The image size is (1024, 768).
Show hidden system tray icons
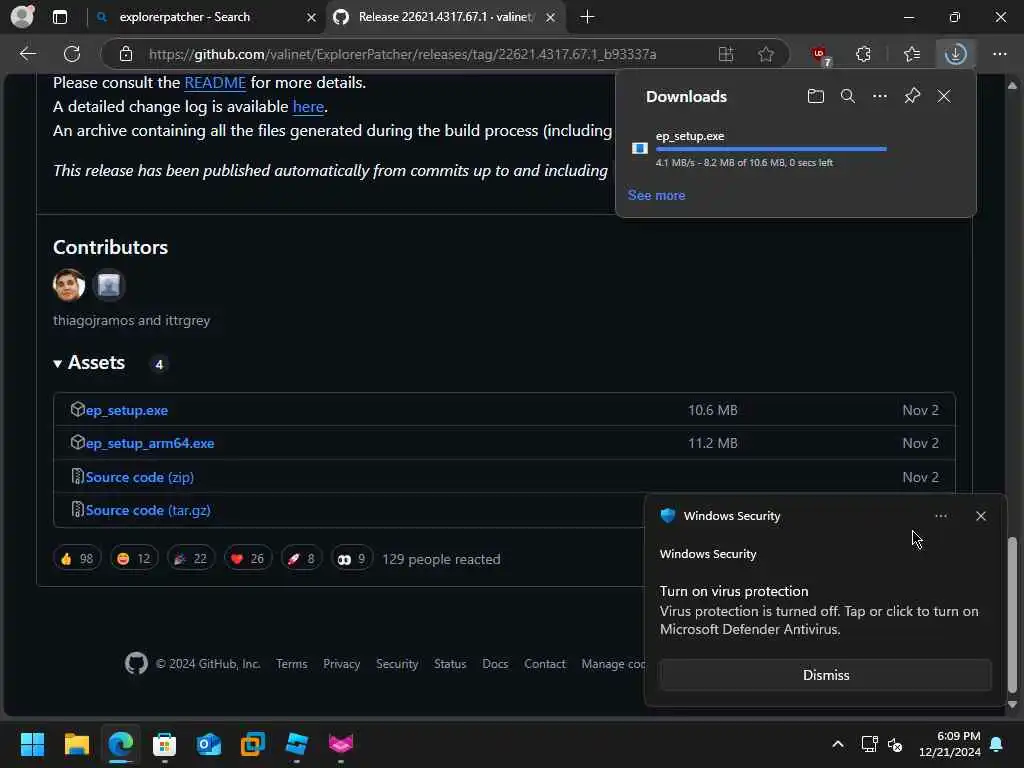(x=837, y=744)
